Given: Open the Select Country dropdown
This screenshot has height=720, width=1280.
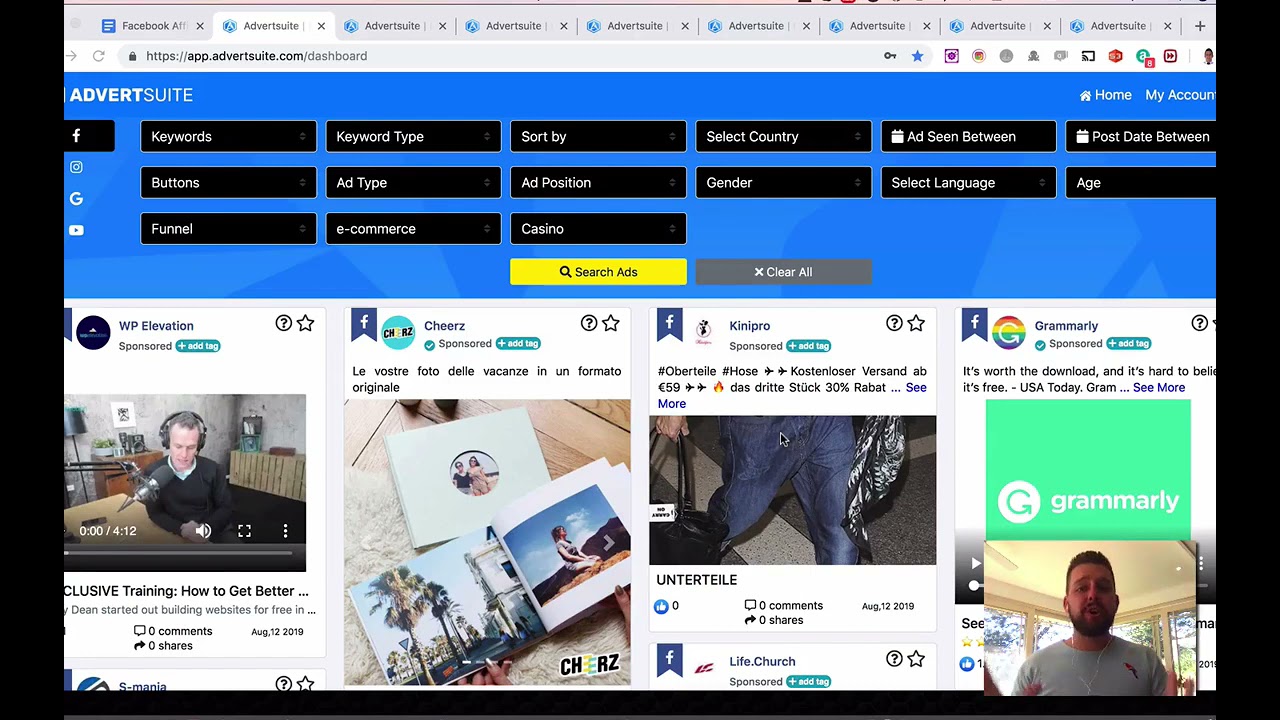Looking at the screenshot, I should (783, 137).
